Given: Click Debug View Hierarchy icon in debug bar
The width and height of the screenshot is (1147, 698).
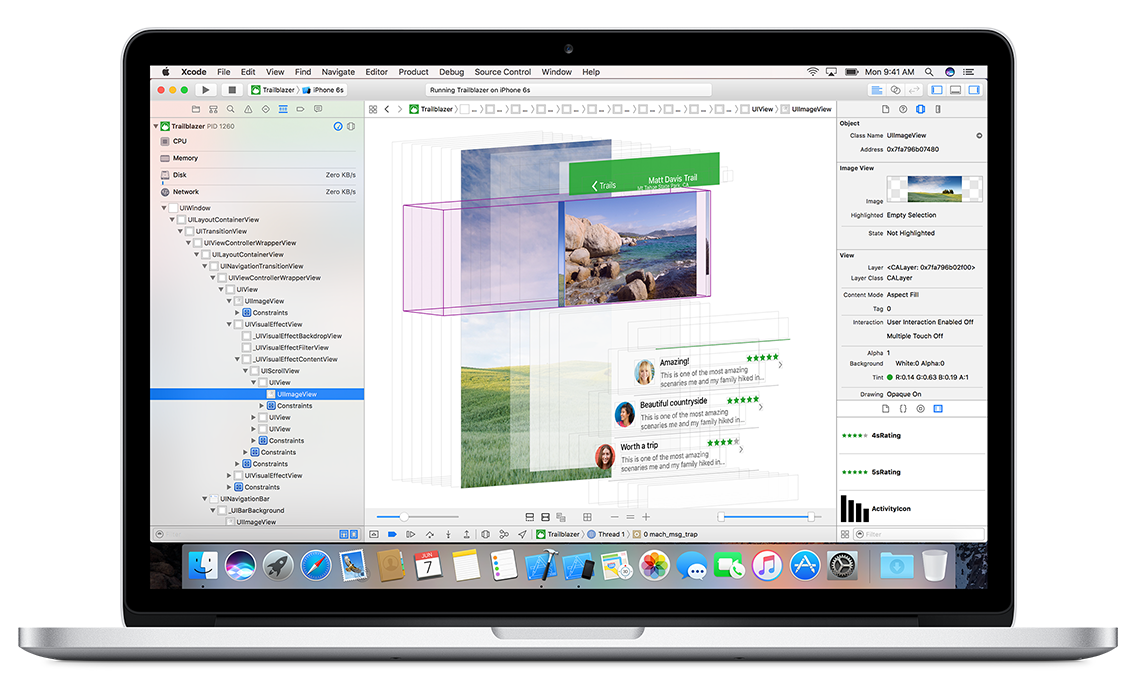Looking at the screenshot, I should (x=486, y=535).
